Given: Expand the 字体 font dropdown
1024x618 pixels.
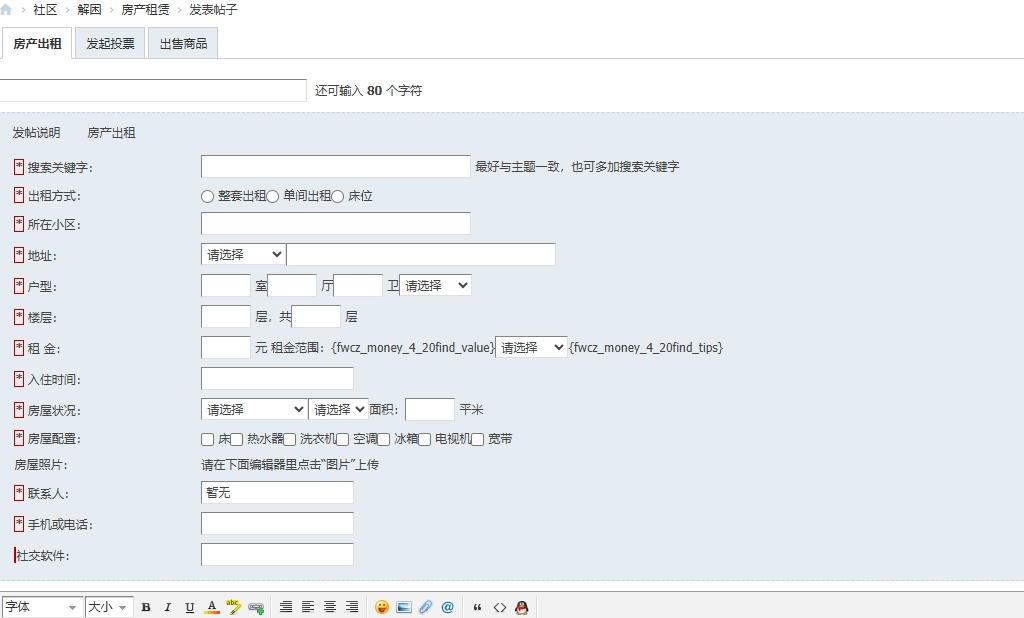Looking at the screenshot, I should [42, 607].
